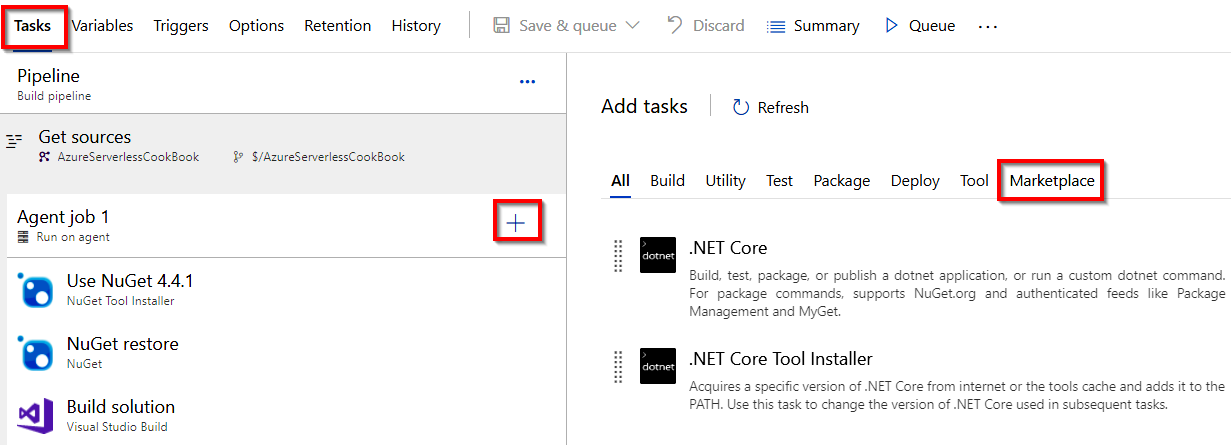The image size is (1231, 445).
Task: Switch to the Triggers tab
Action: (181, 26)
